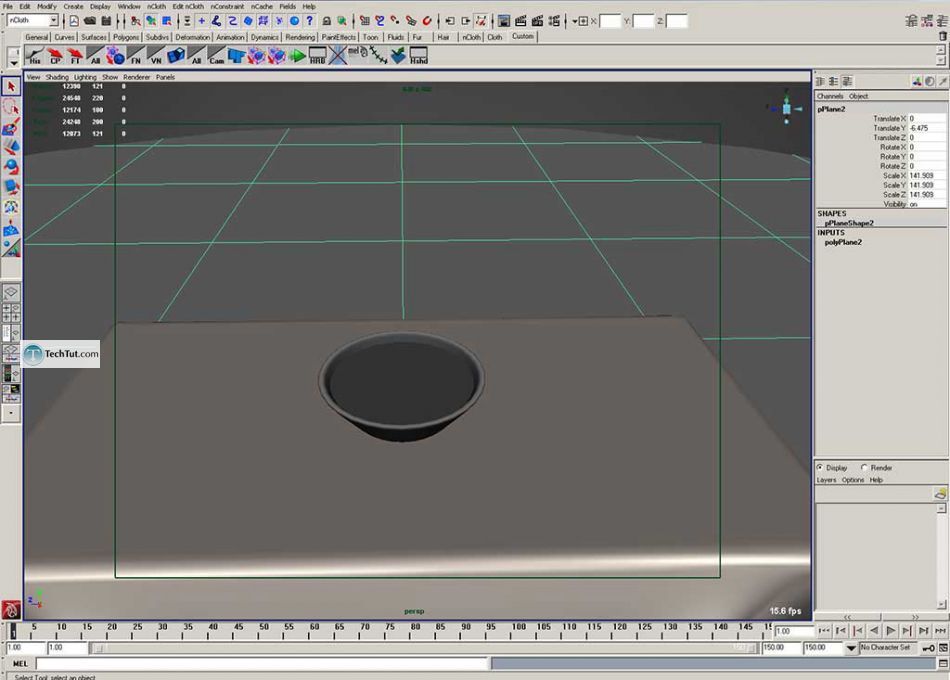The height and width of the screenshot is (680, 950).
Task: Toggle select by object type mode
Action: (x=151, y=21)
